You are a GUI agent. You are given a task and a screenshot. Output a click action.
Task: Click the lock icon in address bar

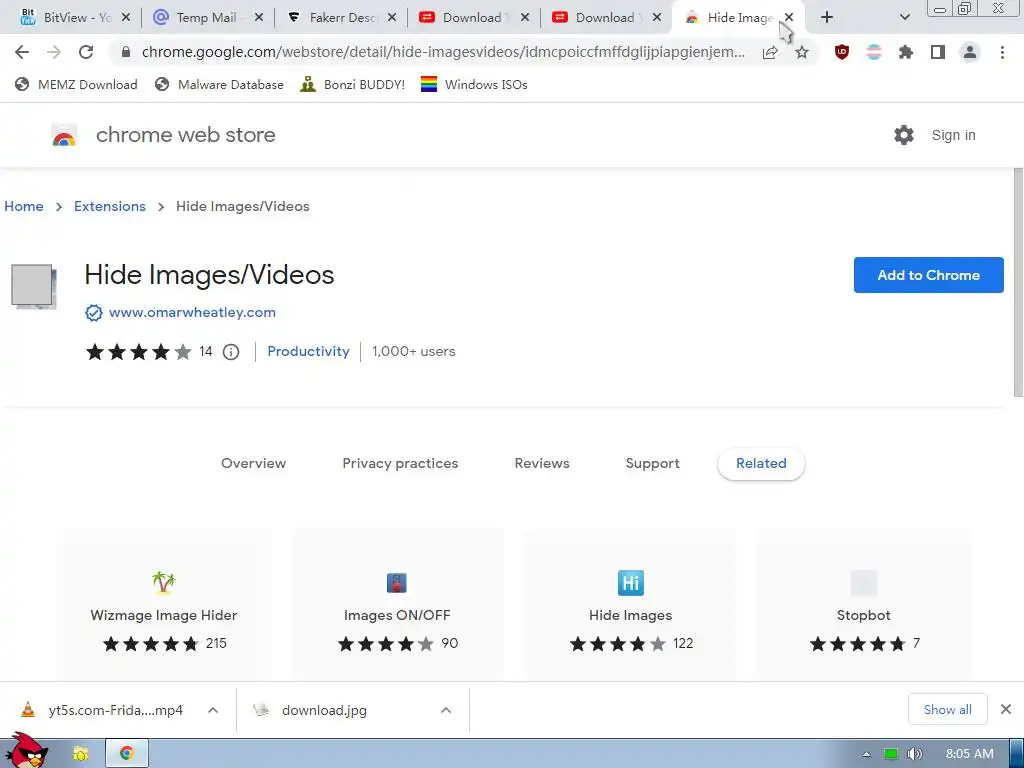click(126, 52)
